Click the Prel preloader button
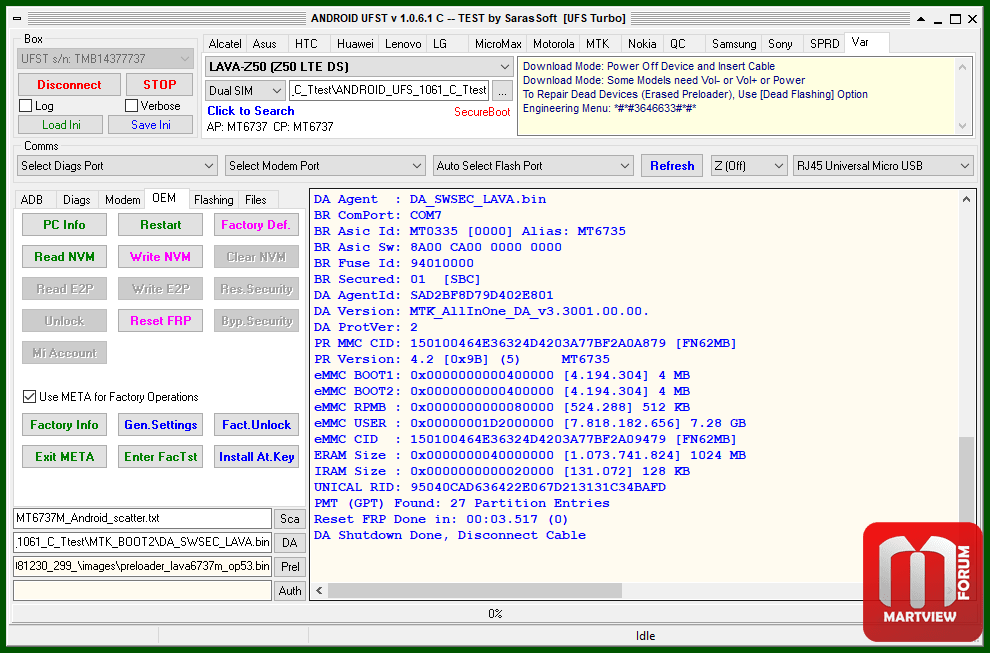 290,567
